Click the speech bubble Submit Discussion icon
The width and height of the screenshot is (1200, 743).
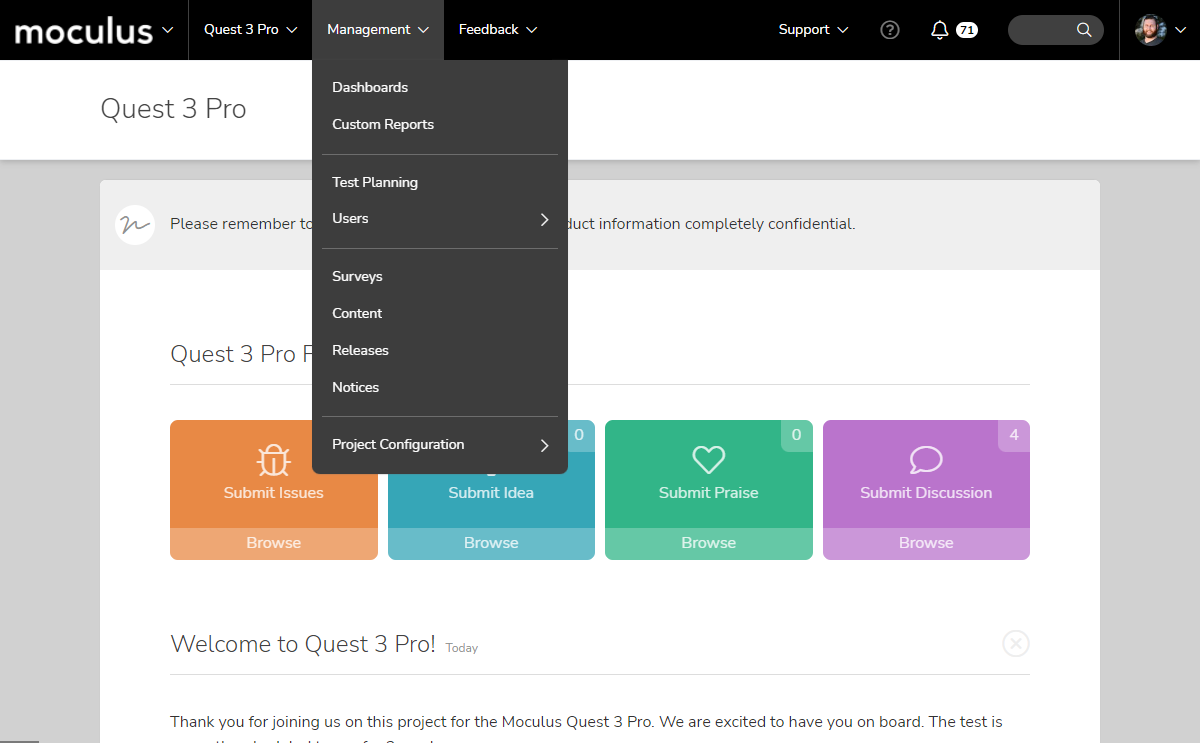click(x=926, y=460)
